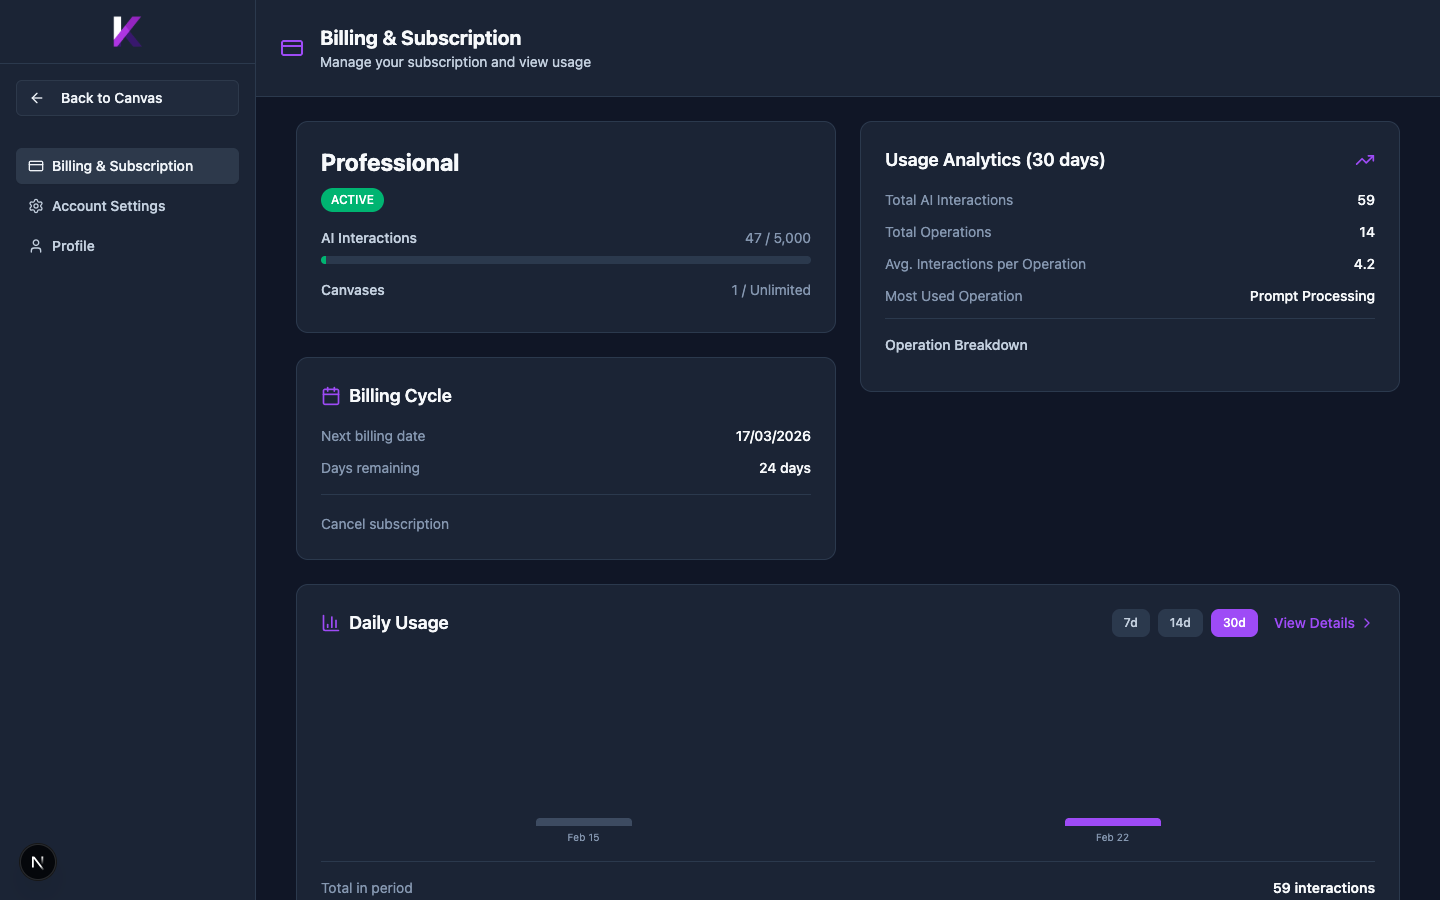This screenshot has width=1440, height=900.
Task: Open Account Settings via the gear icon
Action: coord(35,206)
